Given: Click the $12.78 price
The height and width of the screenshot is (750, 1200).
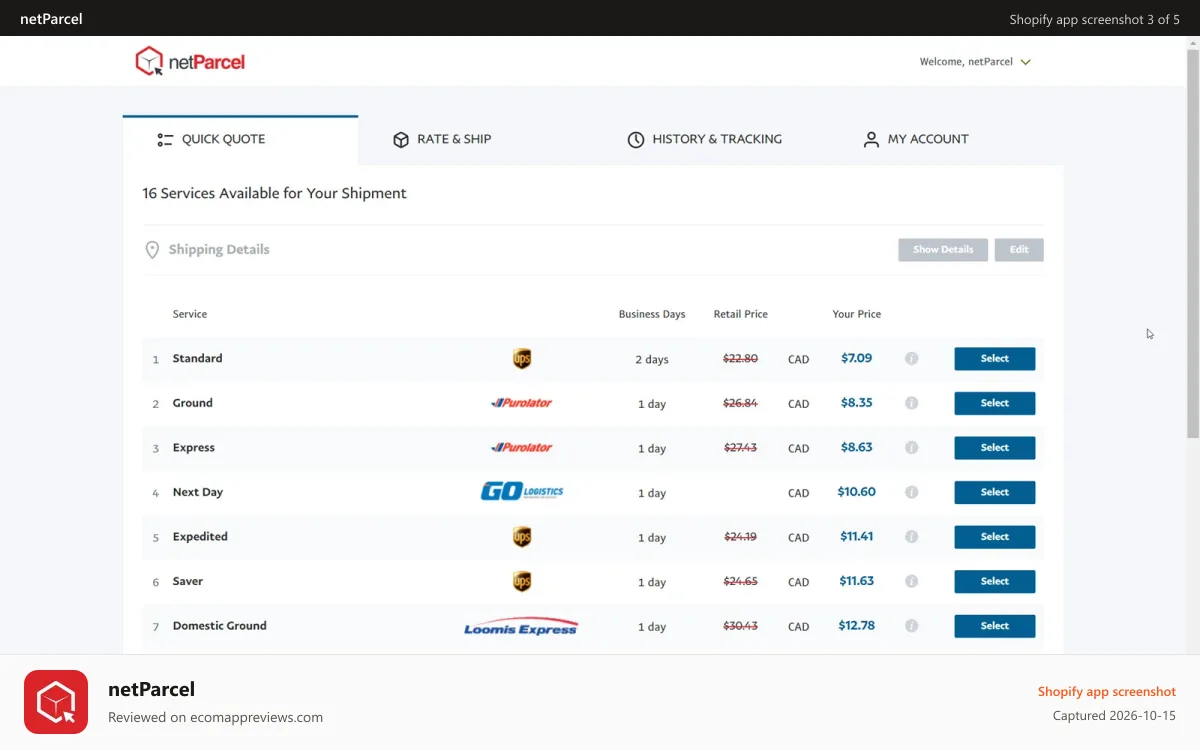Looking at the screenshot, I should (x=857, y=626).
